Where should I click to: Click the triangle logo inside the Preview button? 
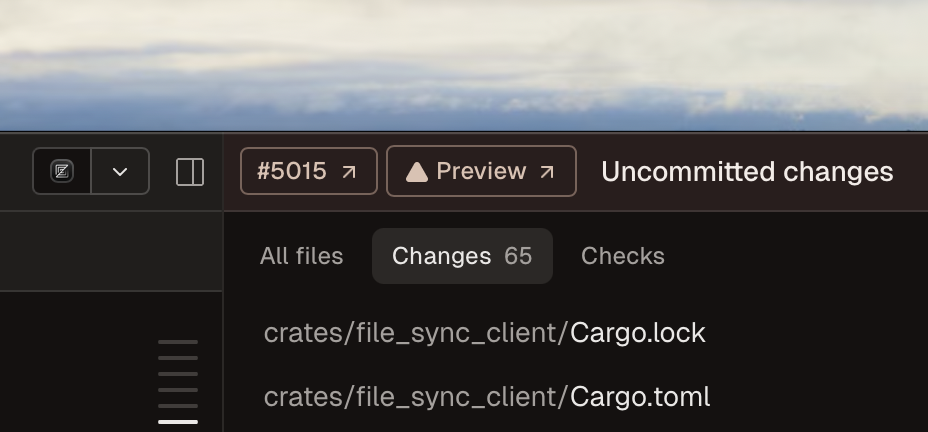[417, 172]
